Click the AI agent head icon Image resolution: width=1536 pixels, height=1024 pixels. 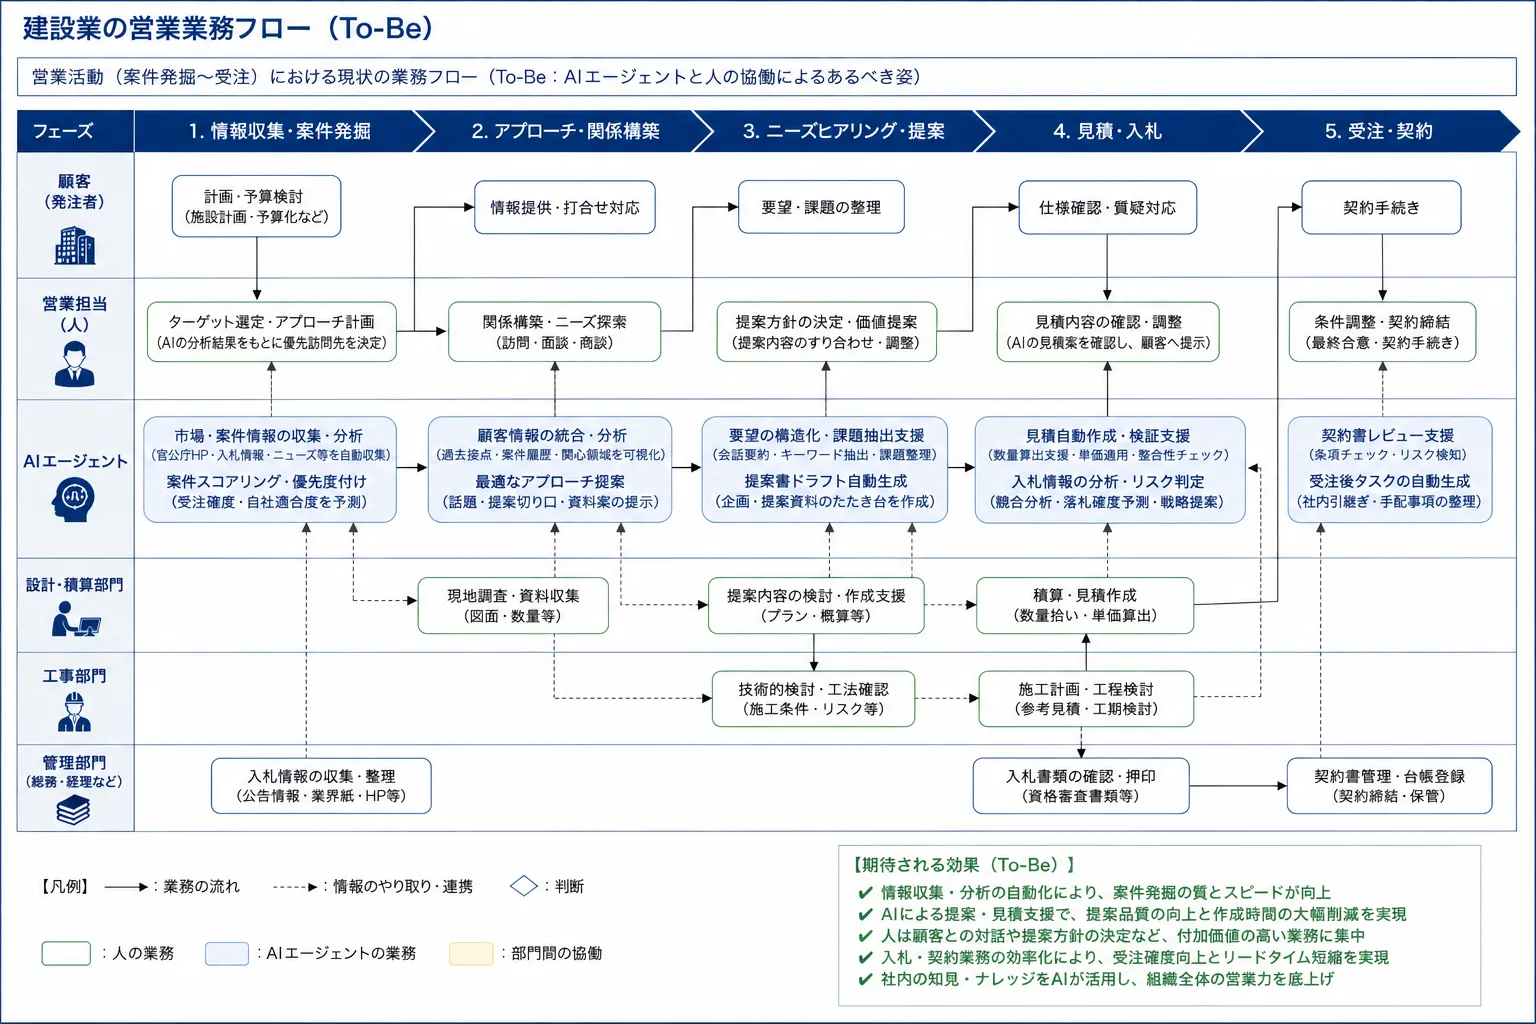[x=74, y=498]
